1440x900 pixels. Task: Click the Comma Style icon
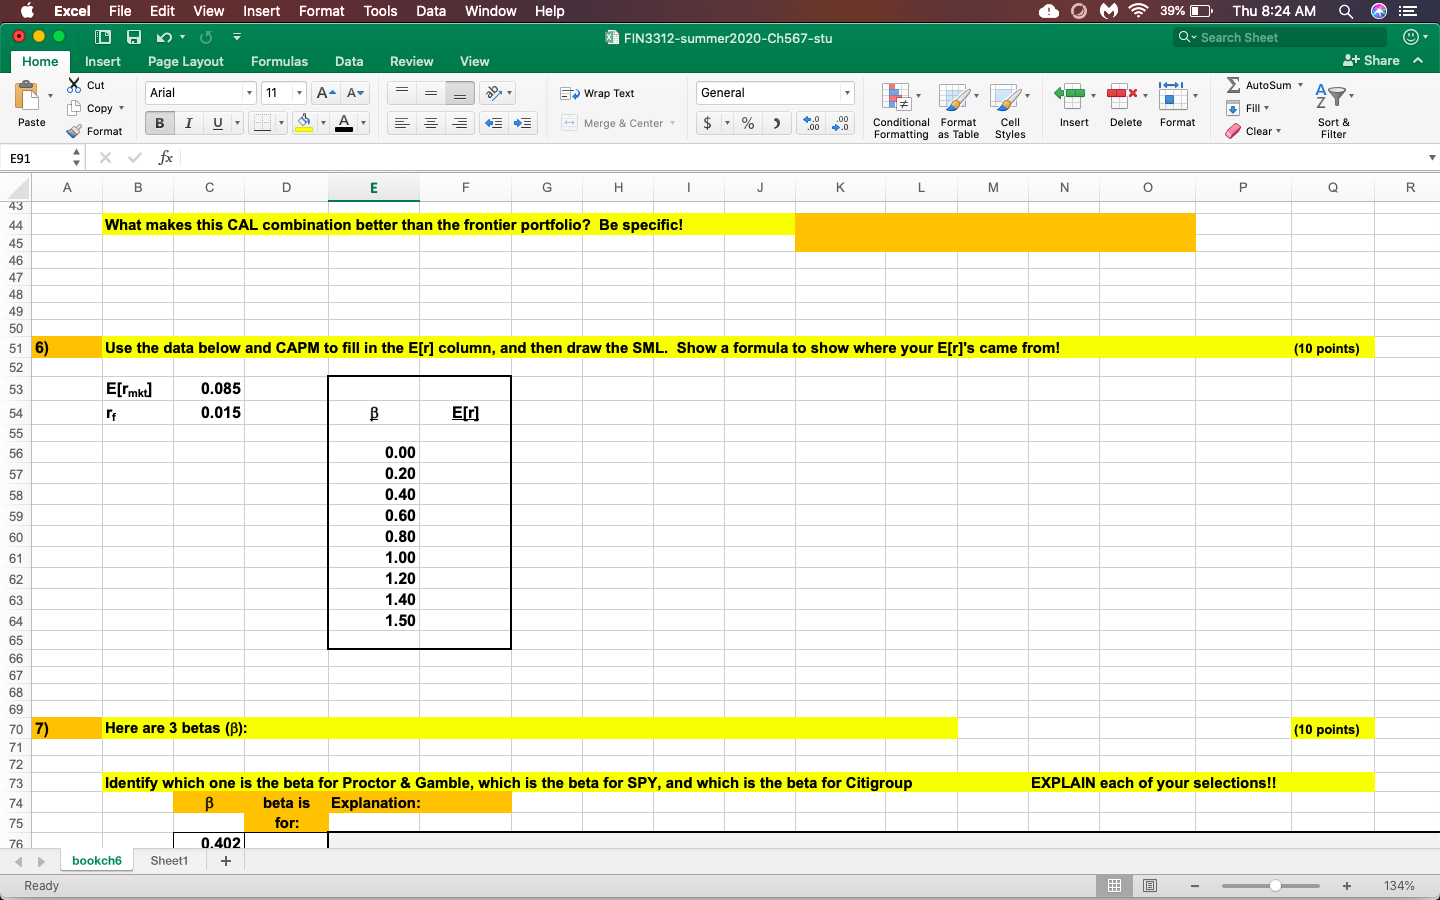coord(776,123)
